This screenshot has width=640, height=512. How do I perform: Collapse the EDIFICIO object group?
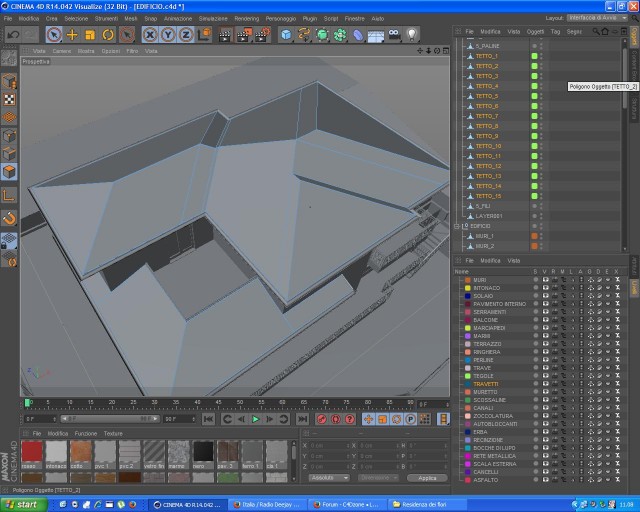457,226
